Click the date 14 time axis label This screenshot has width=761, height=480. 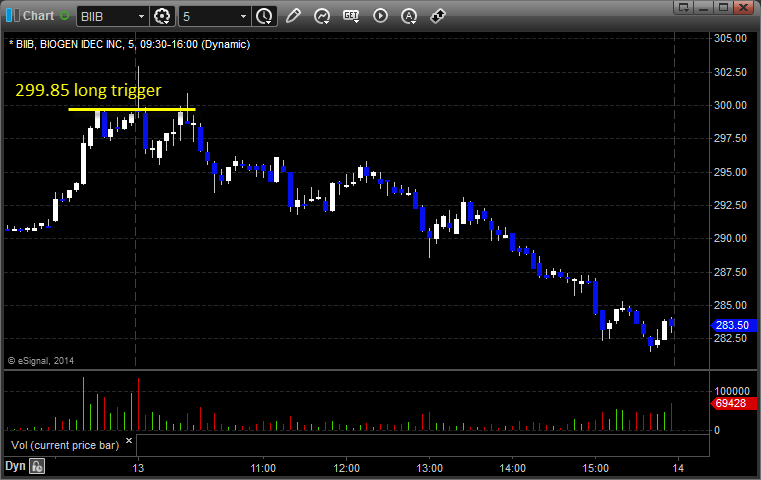click(x=678, y=468)
